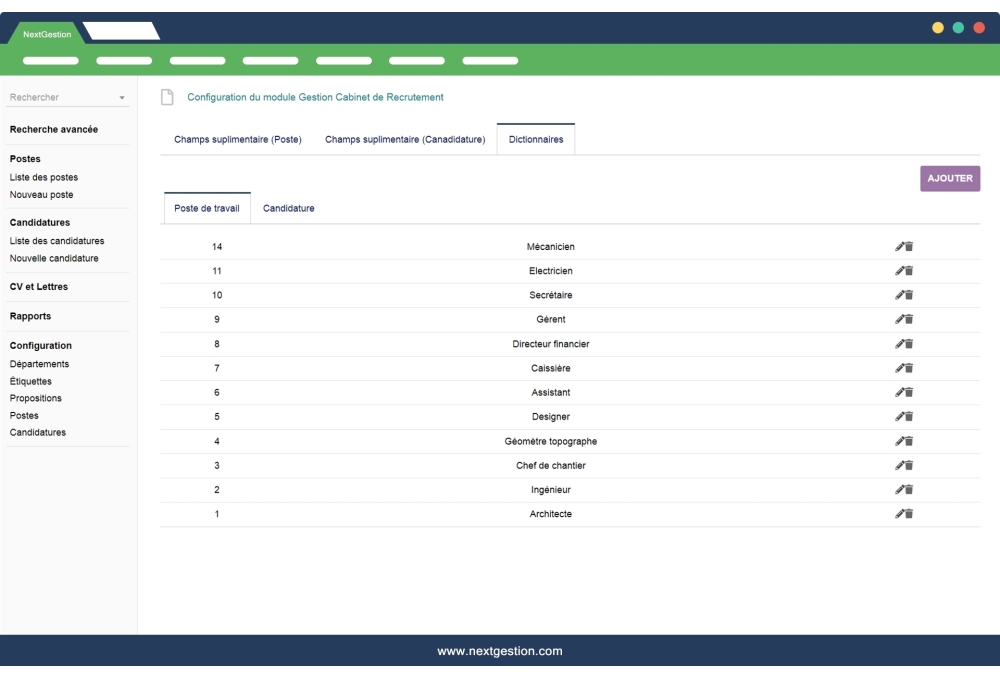The width and height of the screenshot is (1000, 679).
Task: Open the edit pencil for Directeur financier
Action: click(900, 343)
